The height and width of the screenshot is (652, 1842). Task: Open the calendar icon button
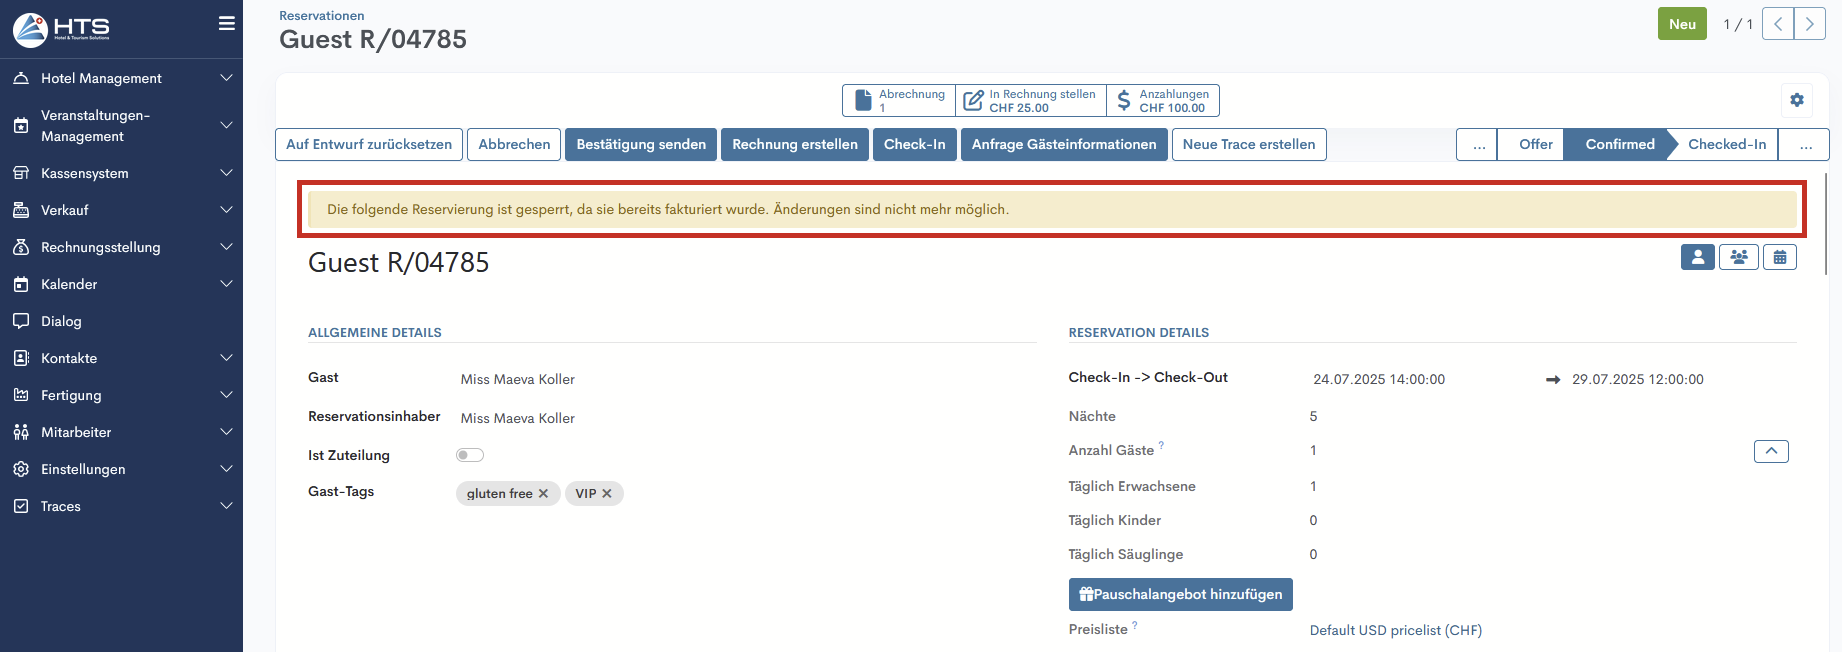[x=1780, y=257]
